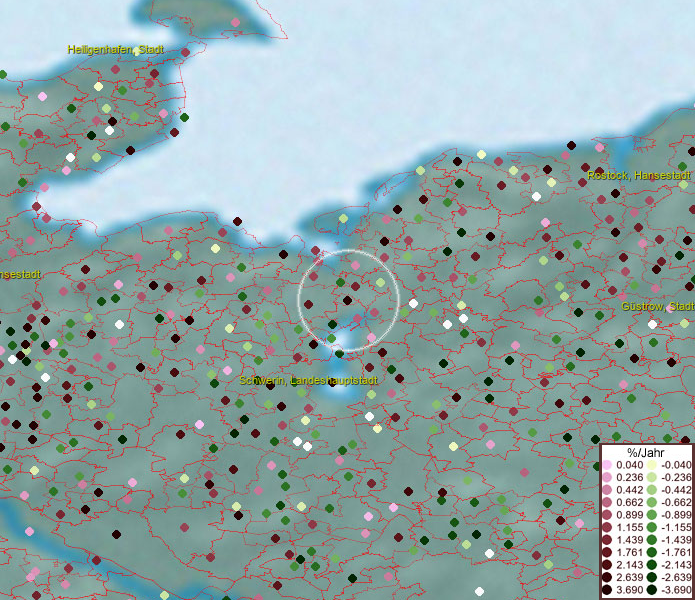Select the 3.690 legend swatch

[608, 590]
